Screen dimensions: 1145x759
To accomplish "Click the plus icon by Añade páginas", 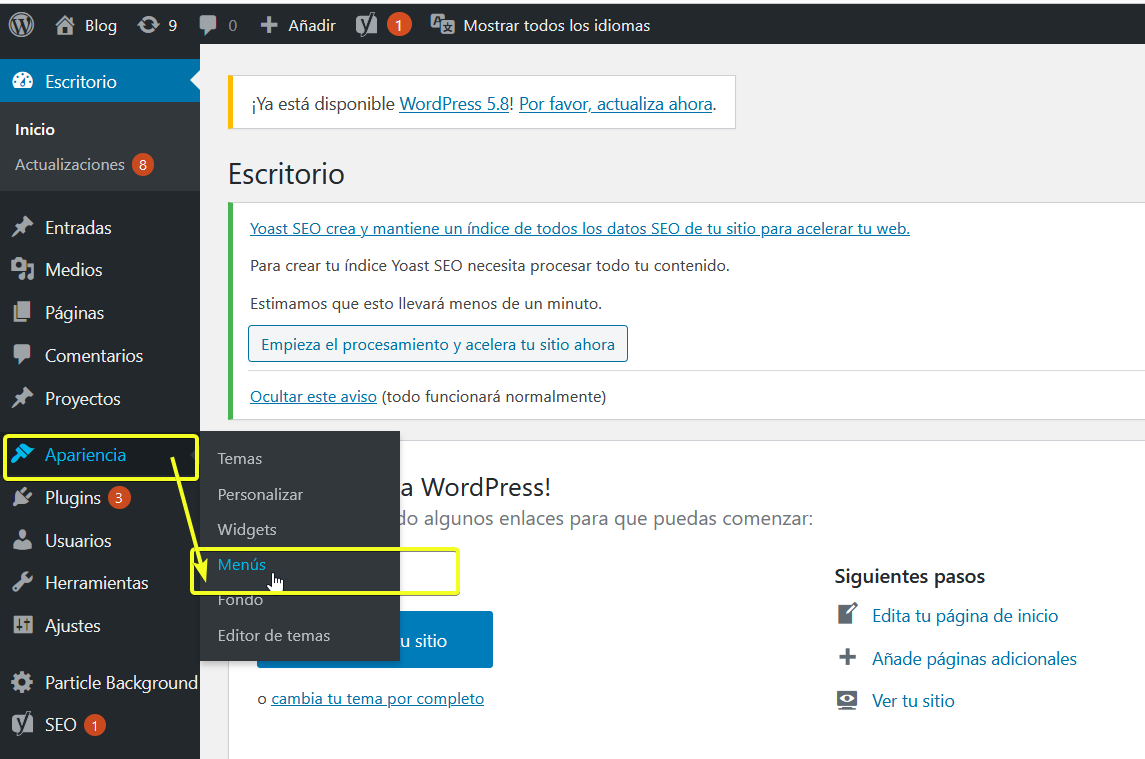I will pos(847,657).
